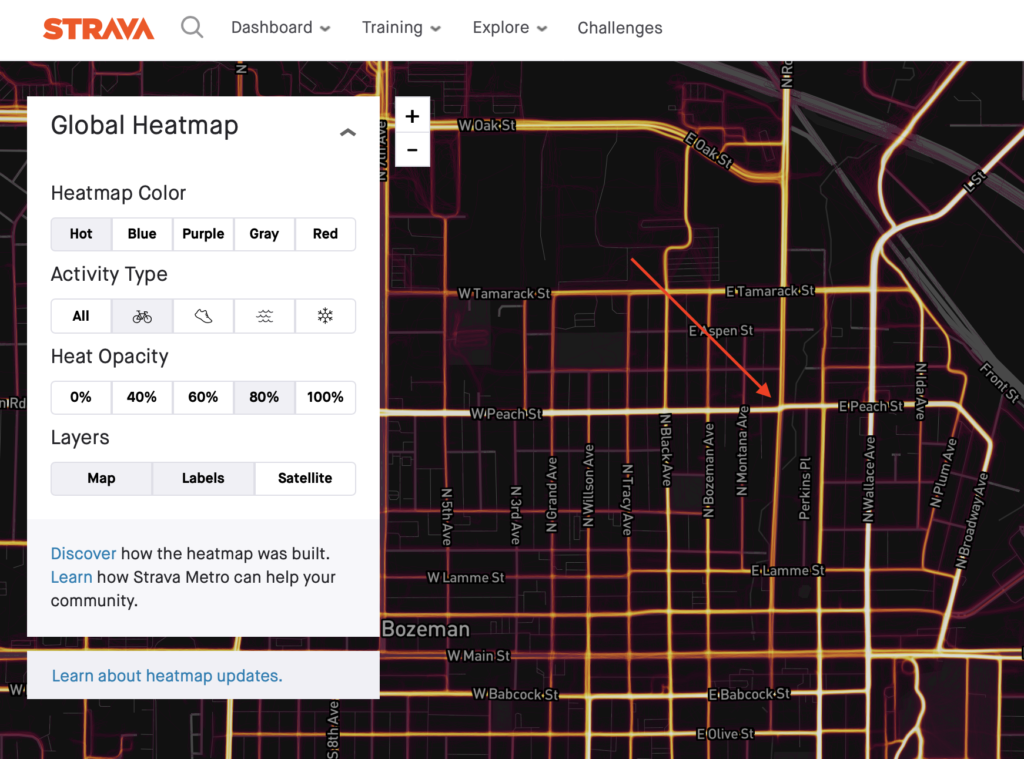
Task: Set heatmap color to Red
Action: (325, 234)
